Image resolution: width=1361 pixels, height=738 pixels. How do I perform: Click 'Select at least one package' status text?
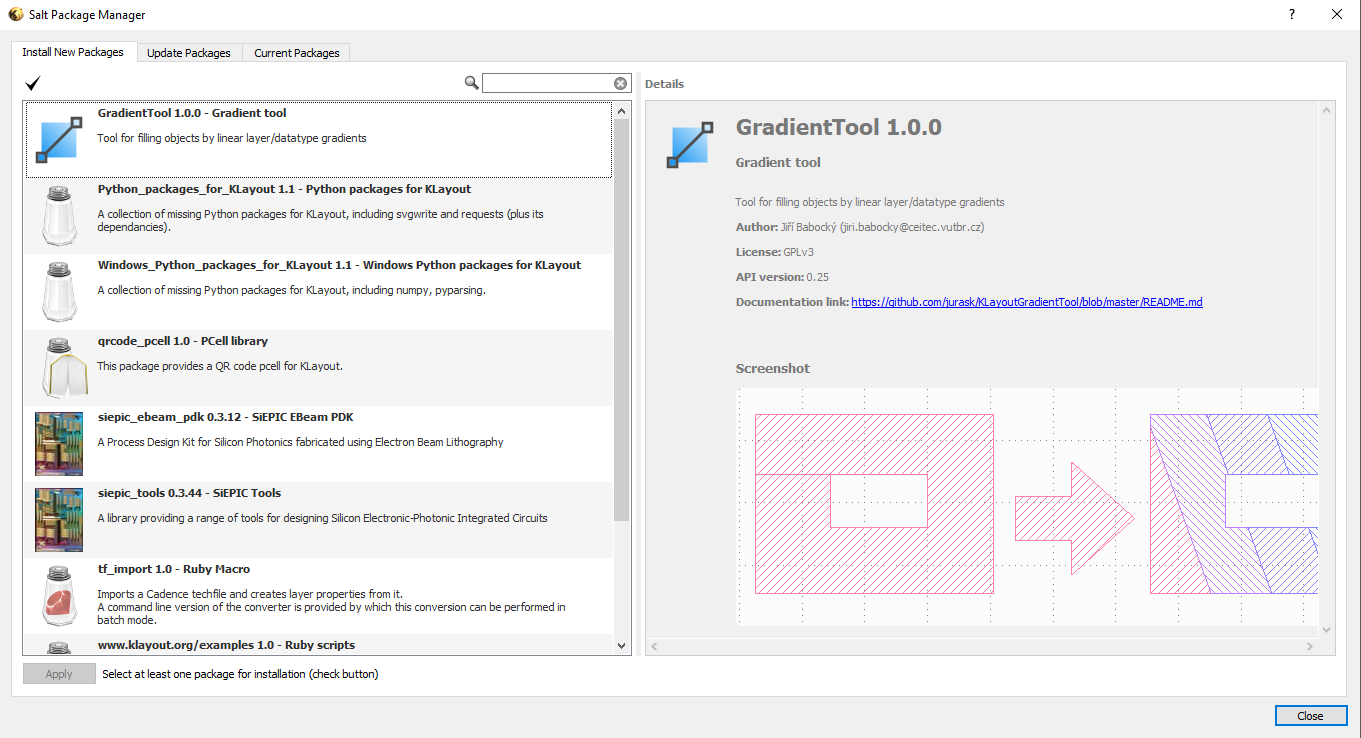click(240, 674)
